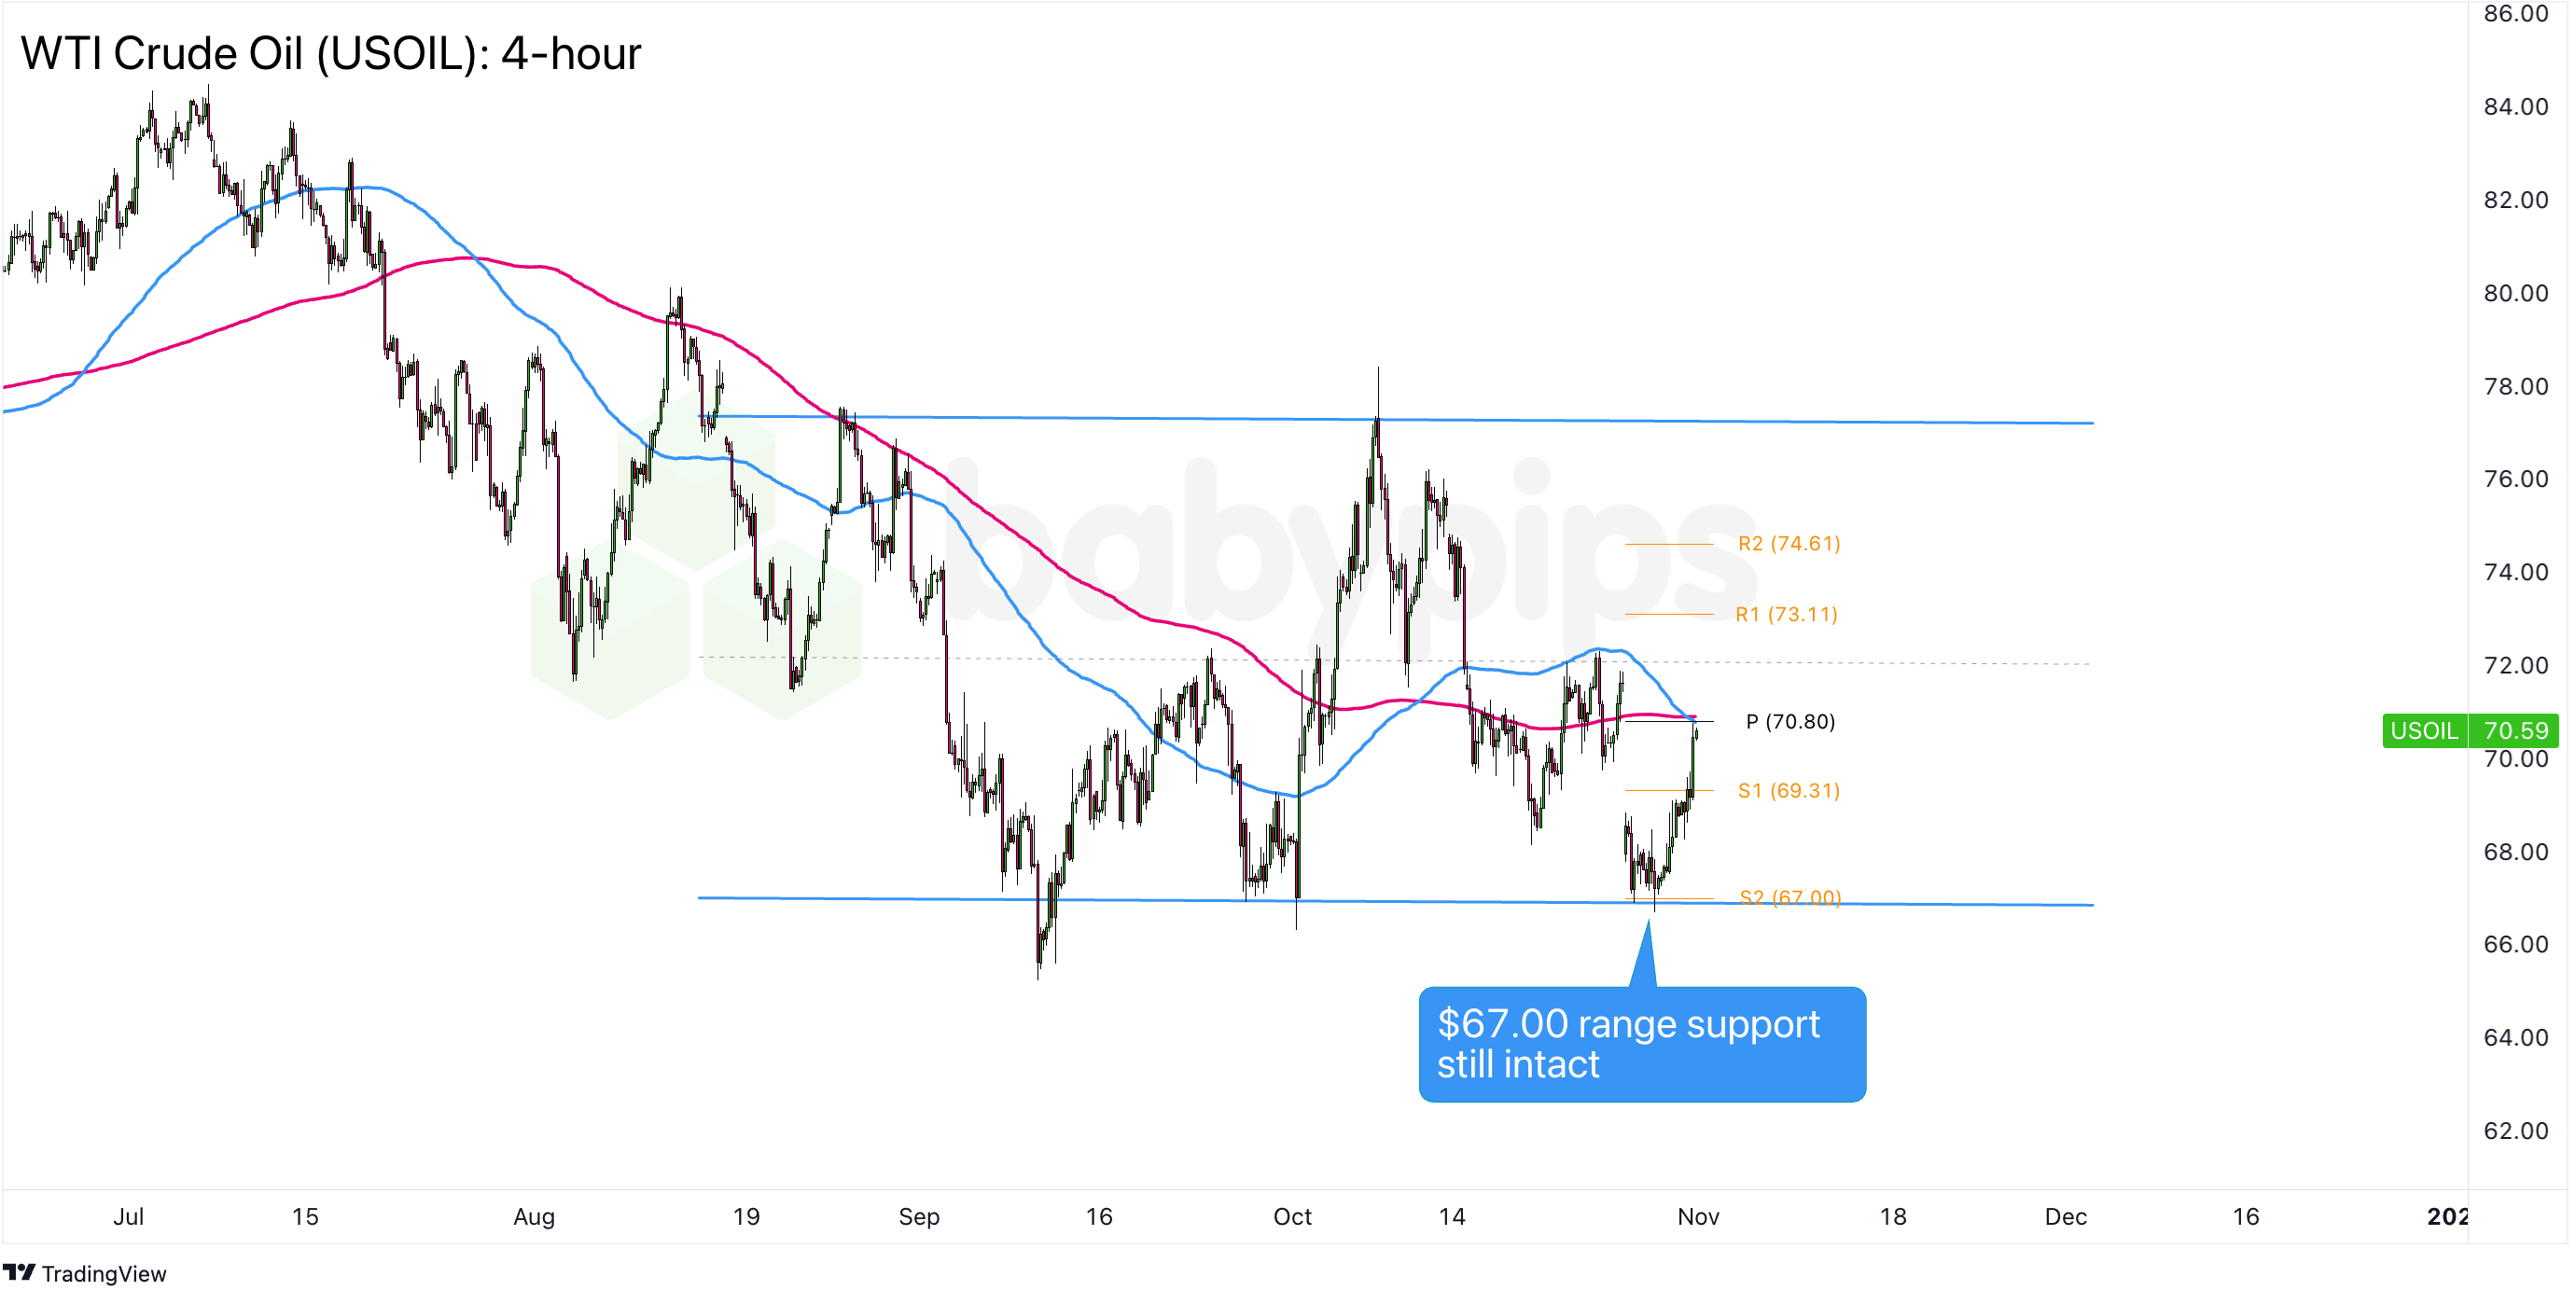Screen dimensions: 2576x1291
Task: Click the Aug label on time axis
Action: coord(534,1216)
